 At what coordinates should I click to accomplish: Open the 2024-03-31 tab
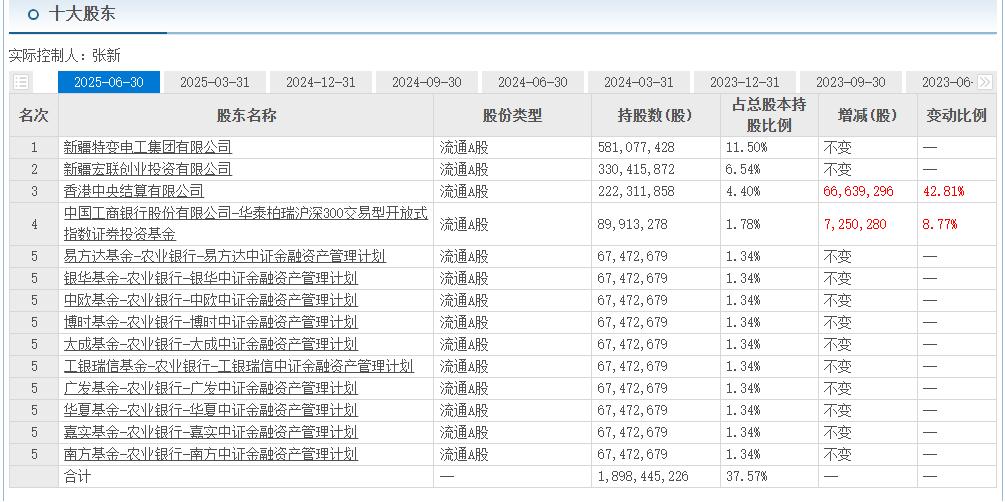pyautogui.click(x=639, y=82)
